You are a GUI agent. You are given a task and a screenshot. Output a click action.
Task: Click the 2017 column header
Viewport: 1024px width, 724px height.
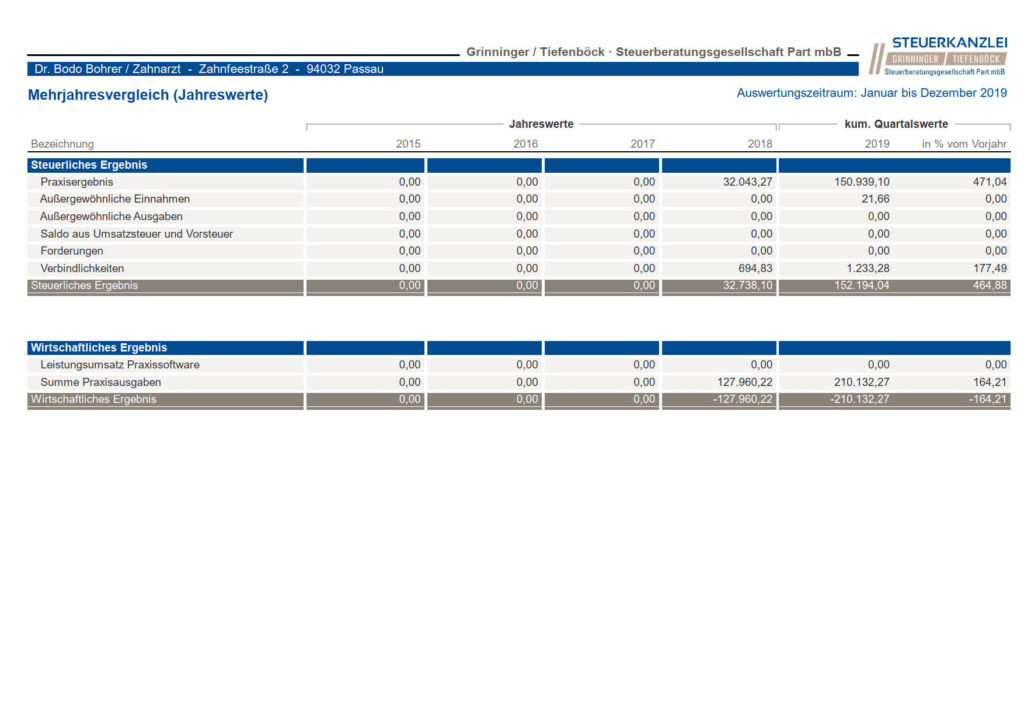pyautogui.click(x=643, y=144)
